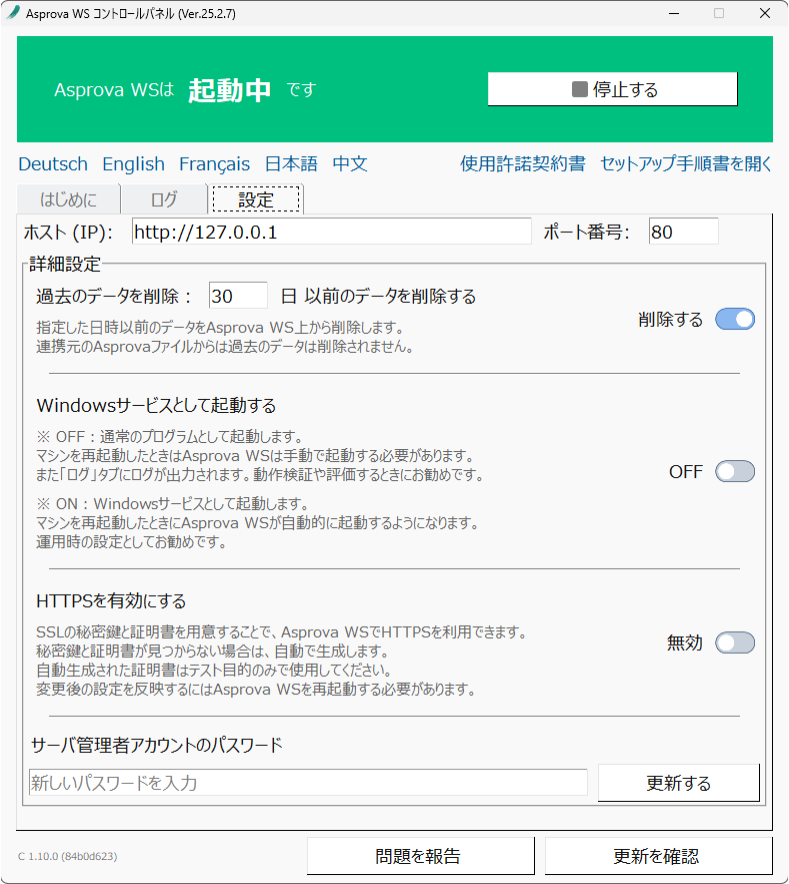Click the Asprova feather app icon
789x884 pixels.
click(13, 12)
